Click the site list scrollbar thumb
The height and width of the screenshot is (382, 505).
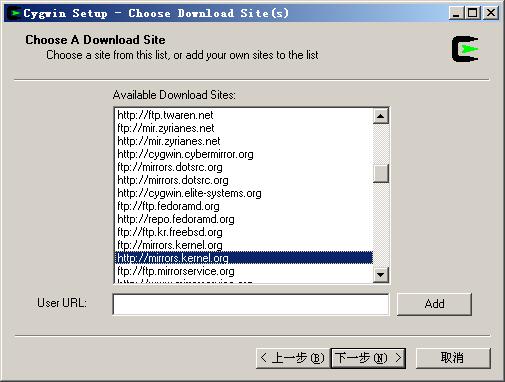tap(381, 173)
